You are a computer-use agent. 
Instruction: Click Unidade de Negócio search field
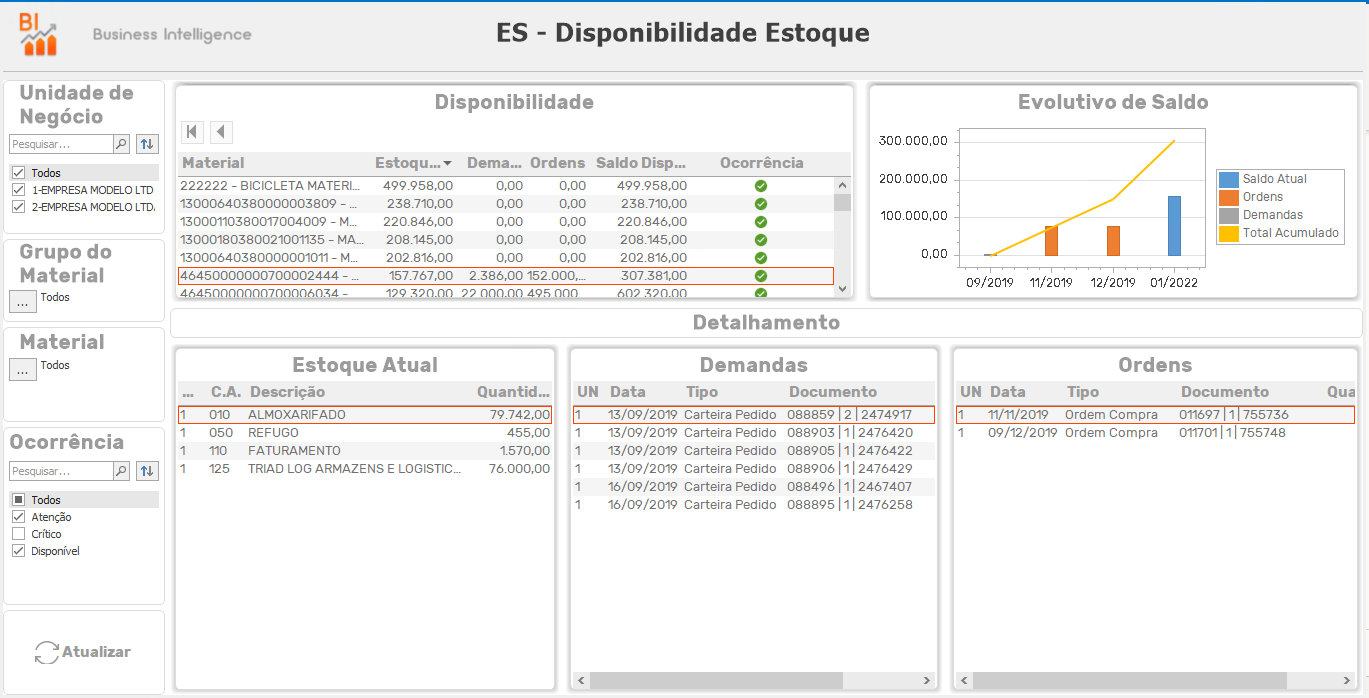[x=61, y=144]
